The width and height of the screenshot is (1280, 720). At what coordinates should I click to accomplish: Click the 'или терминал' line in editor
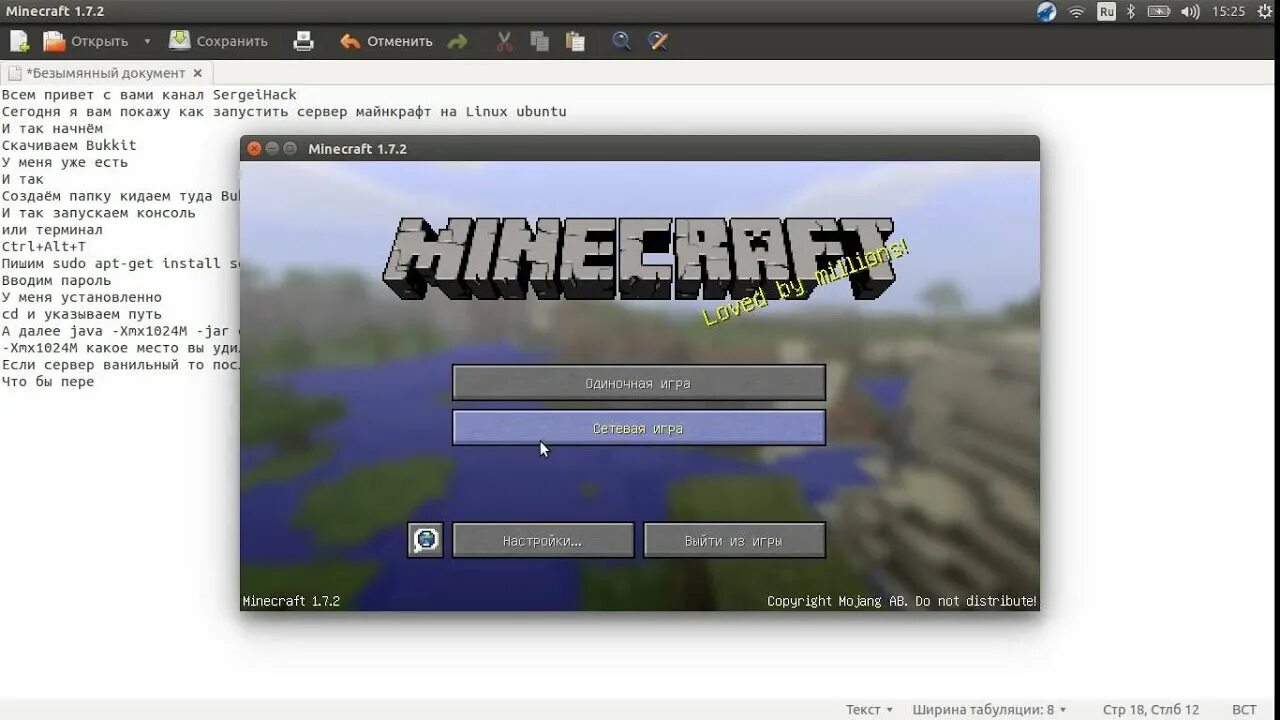tap(52, 229)
